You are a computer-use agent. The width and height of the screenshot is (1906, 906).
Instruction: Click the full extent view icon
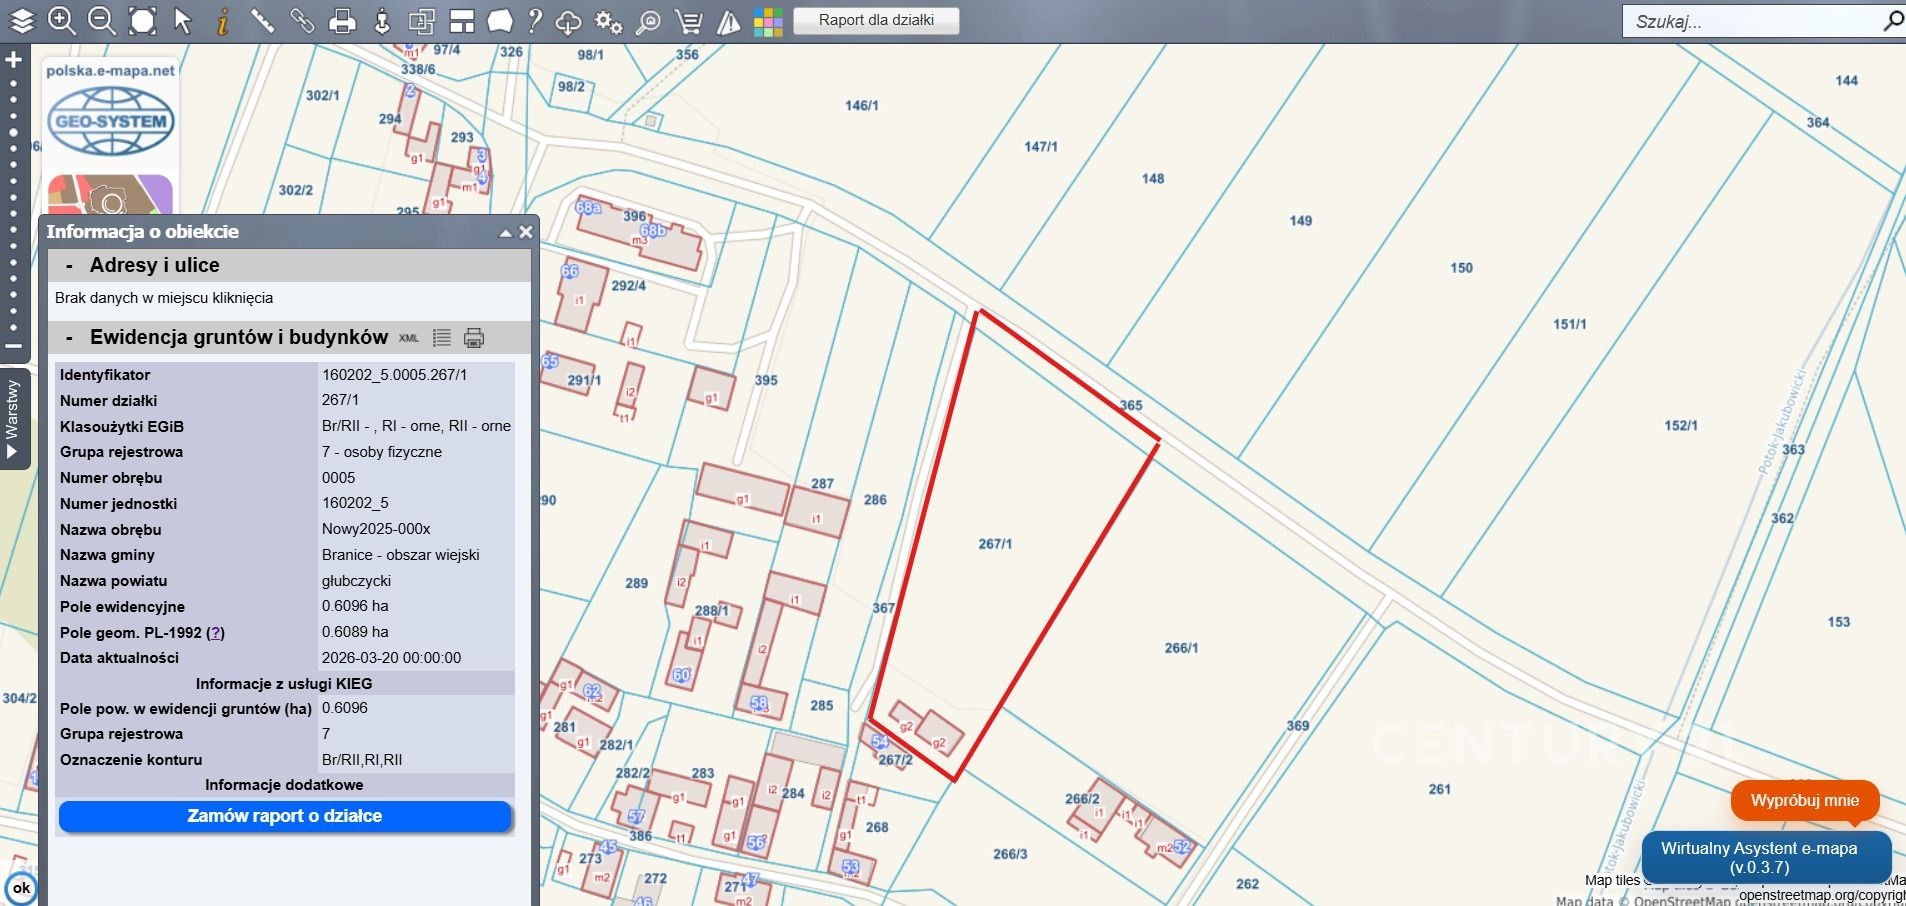point(143,20)
